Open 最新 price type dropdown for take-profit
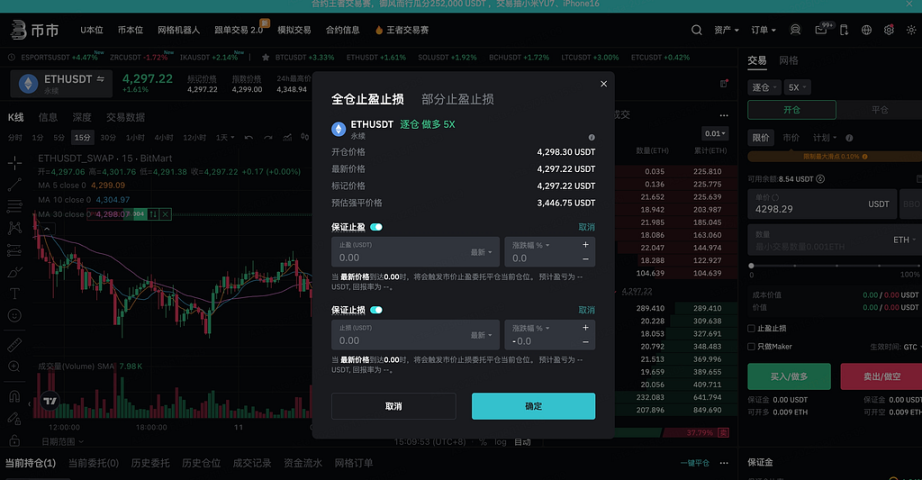Image resolution: width=922 pixels, height=480 pixels. click(481, 252)
